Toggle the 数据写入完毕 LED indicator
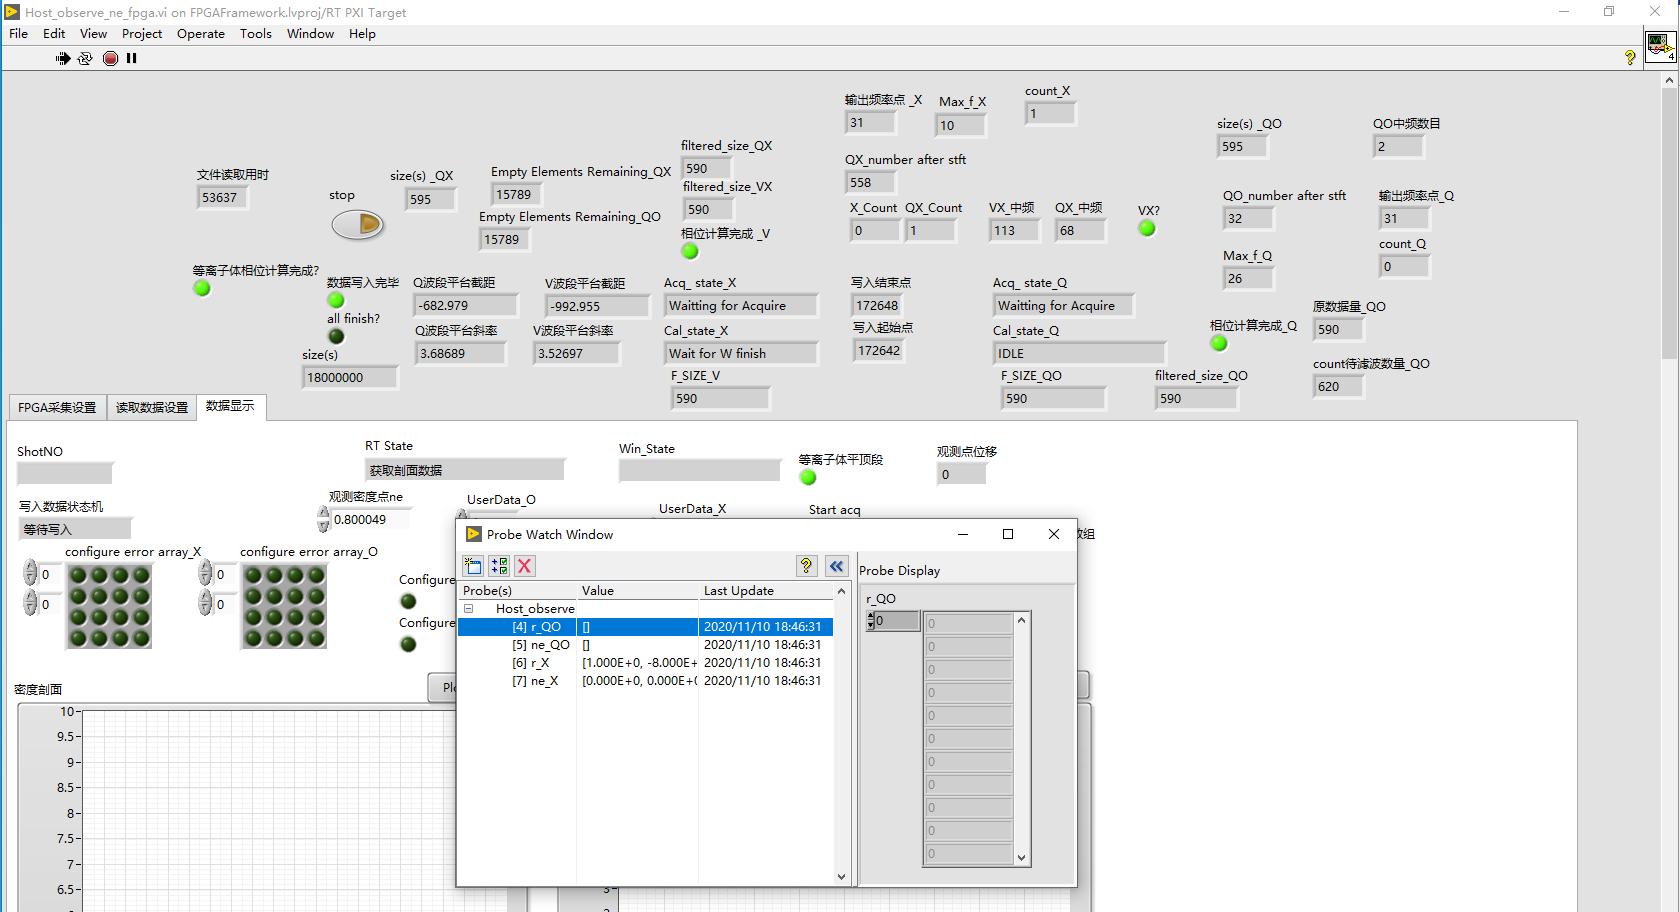This screenshot has width=1680, height=912. point(336,300)
